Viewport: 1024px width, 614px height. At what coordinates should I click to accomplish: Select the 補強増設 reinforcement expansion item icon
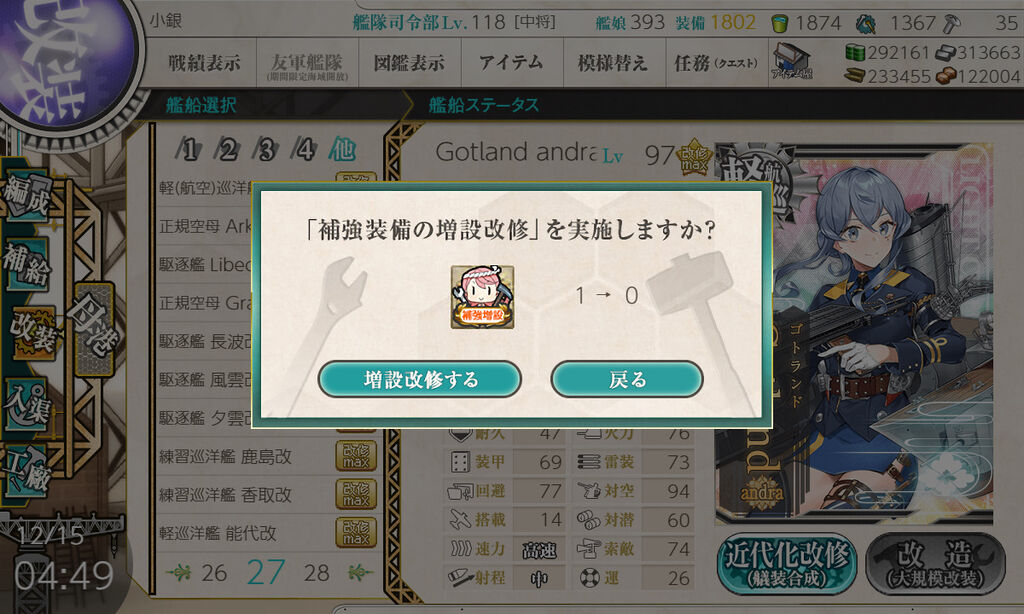click(x=482, y=297)
